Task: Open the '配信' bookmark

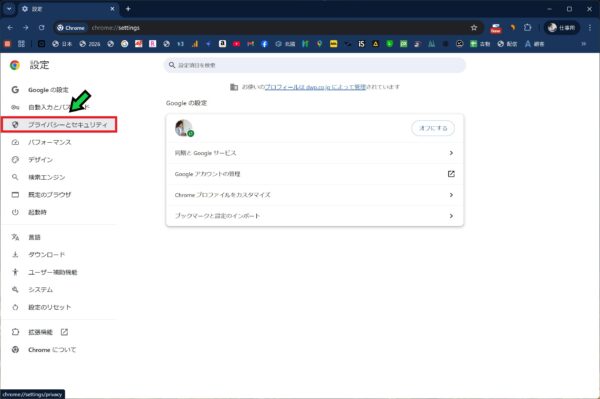Action: 507,44
